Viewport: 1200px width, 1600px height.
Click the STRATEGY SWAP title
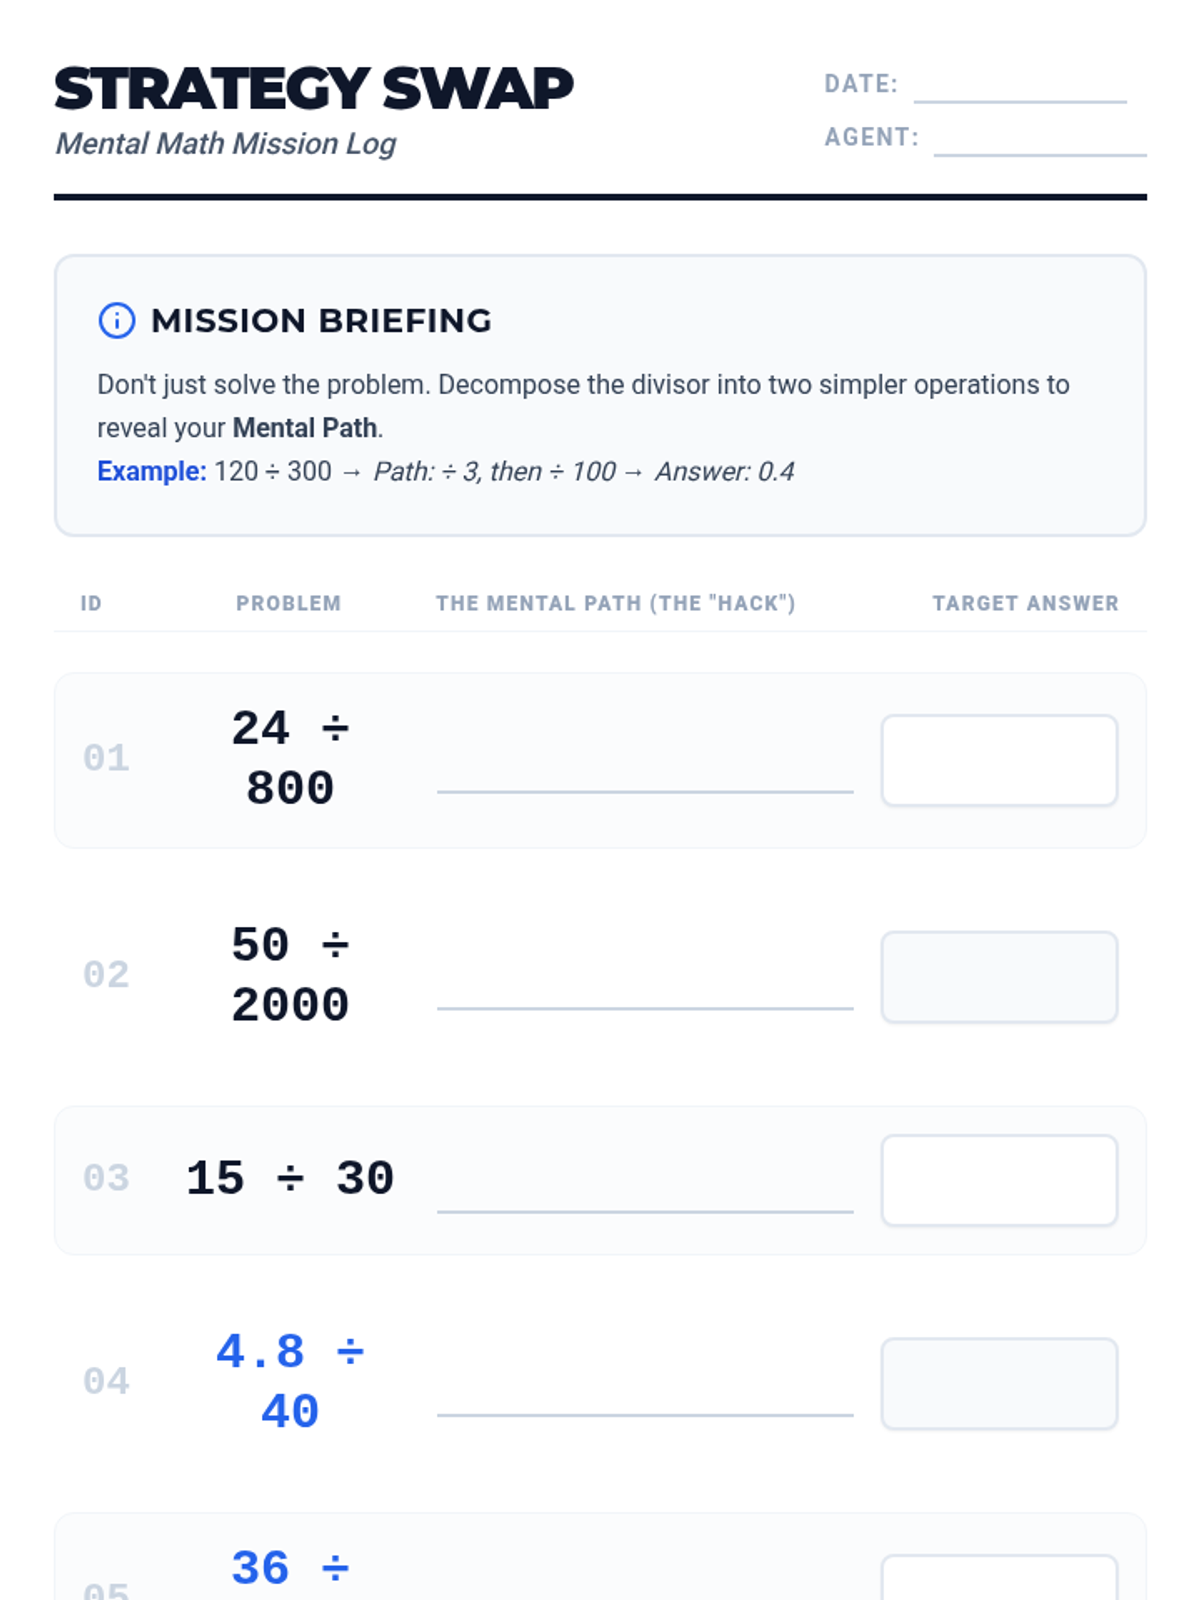click(314, 89)
